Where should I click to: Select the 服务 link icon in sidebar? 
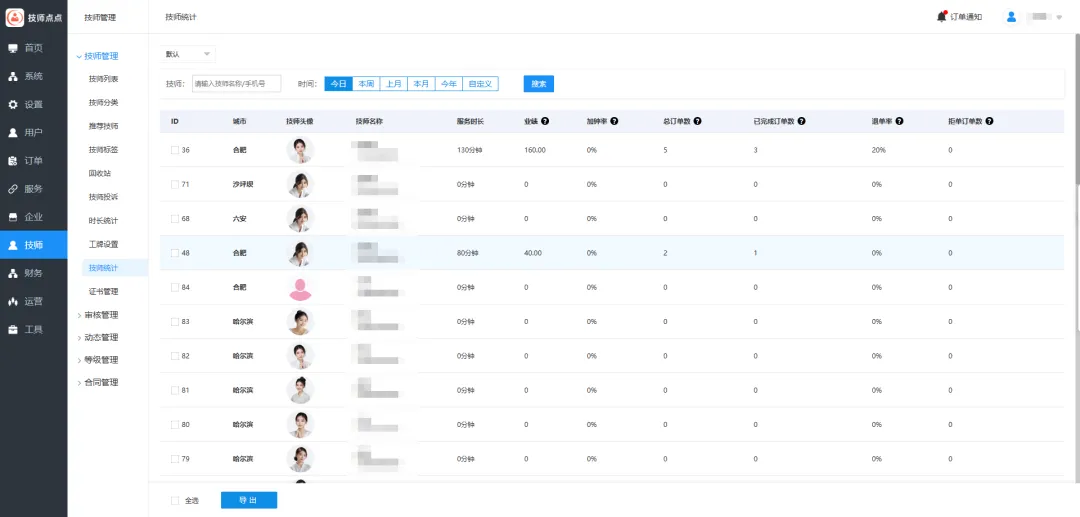[x=13, y=189]
